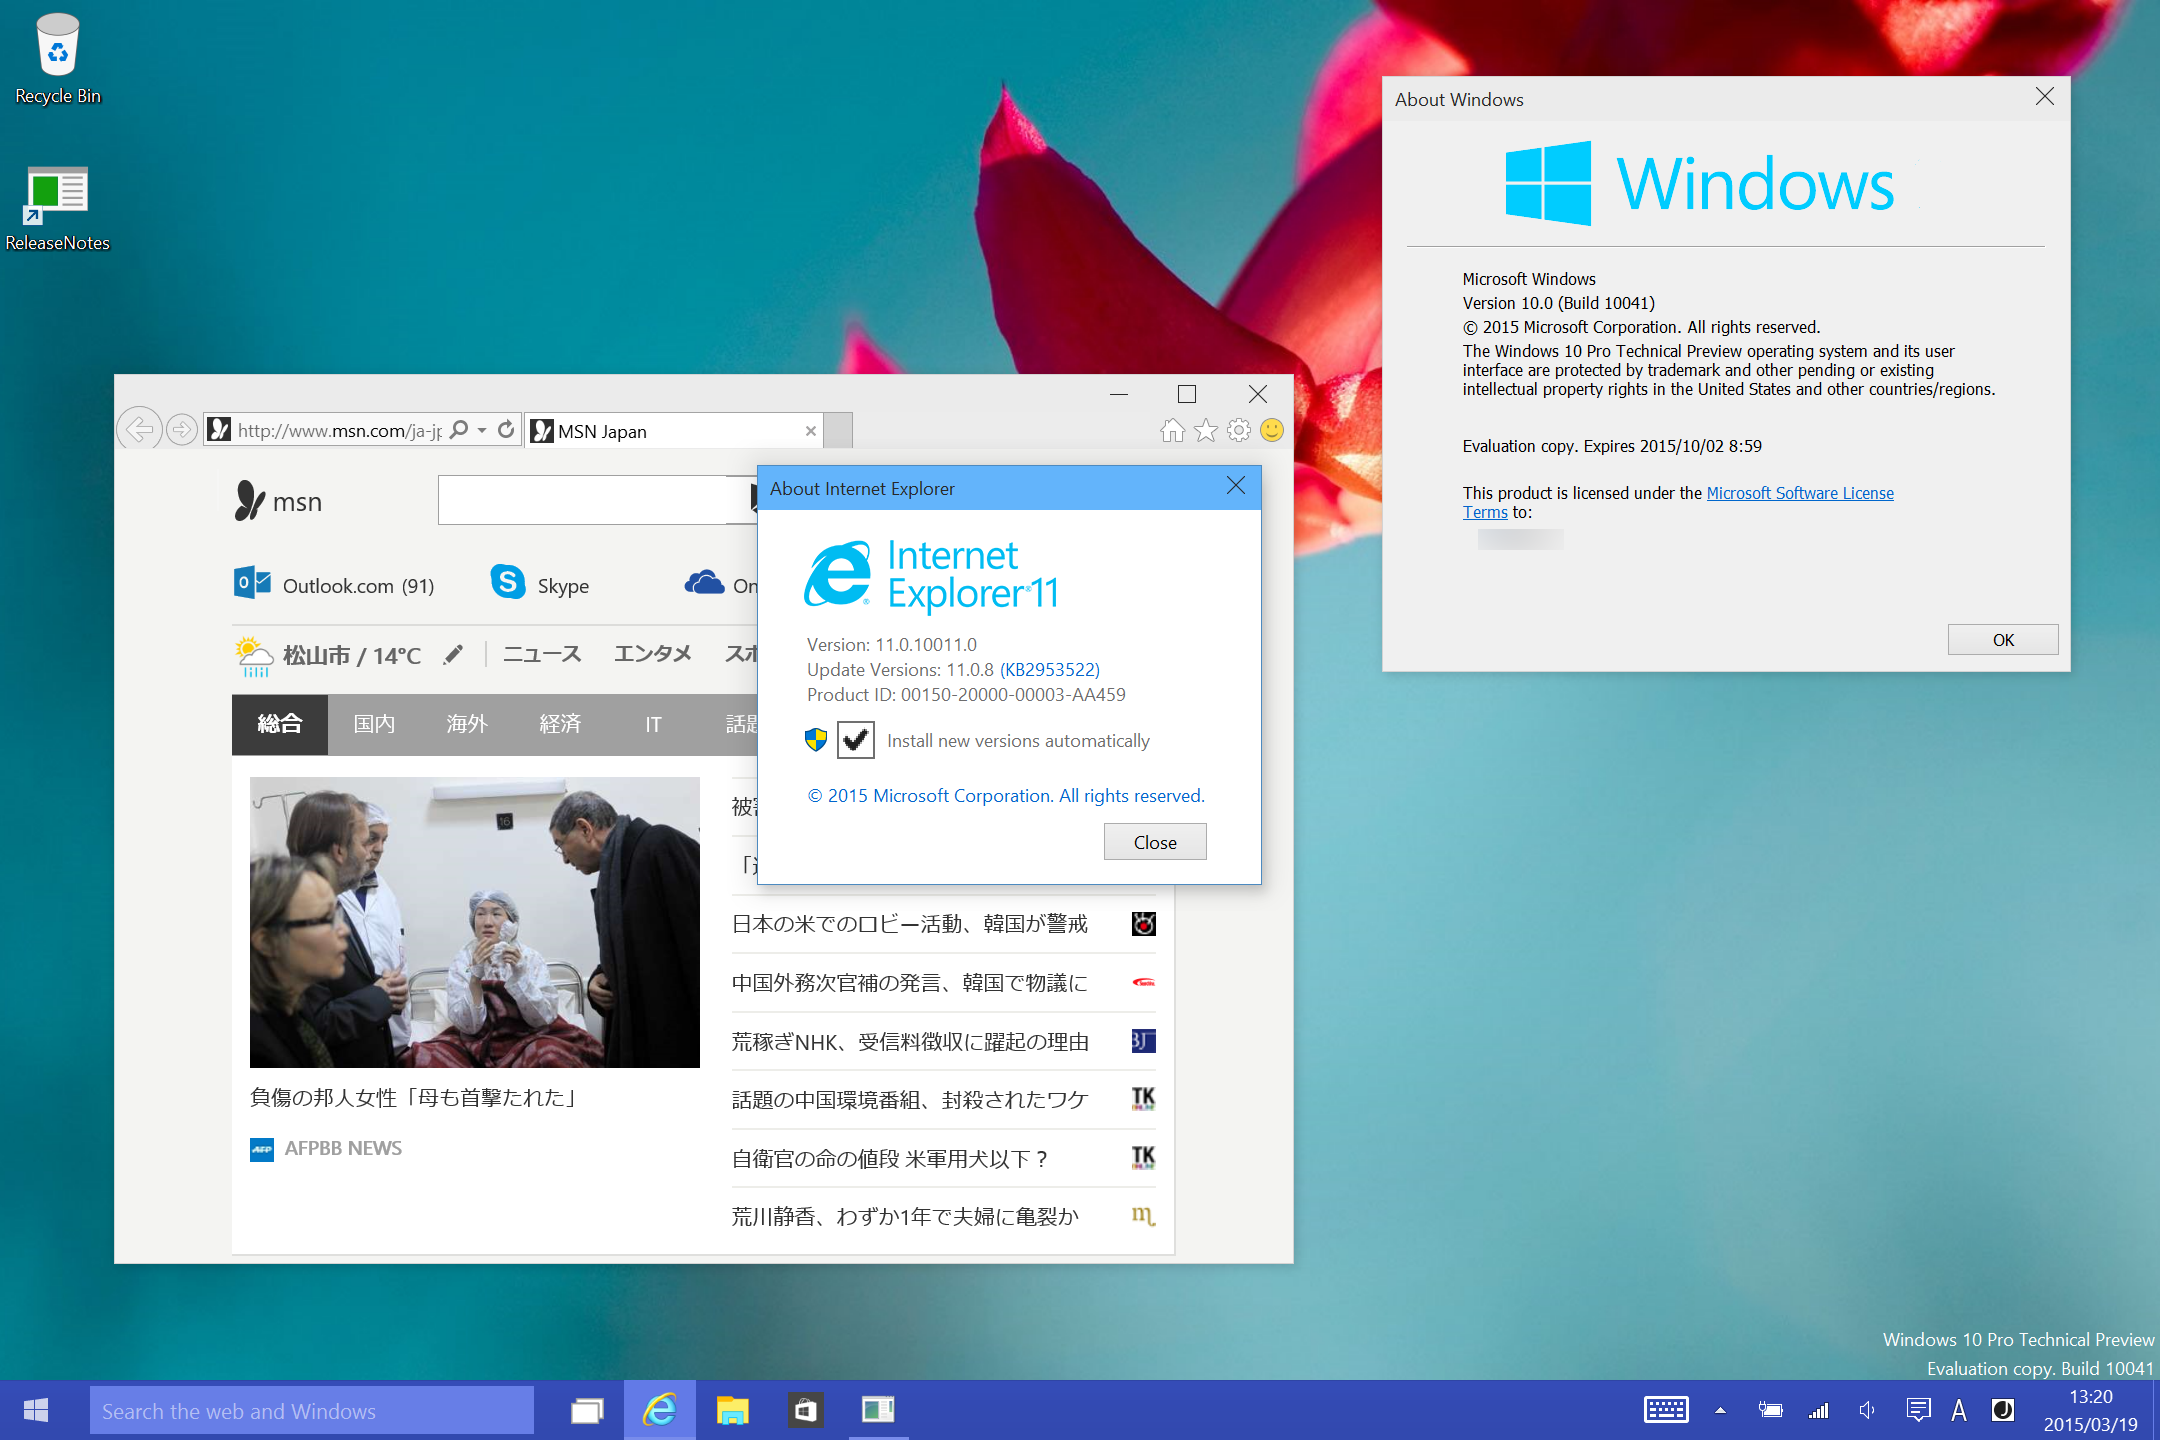Open the volume control in the system tray
This screenshot has width=2160, height=1440.
pos(1866,1410)
